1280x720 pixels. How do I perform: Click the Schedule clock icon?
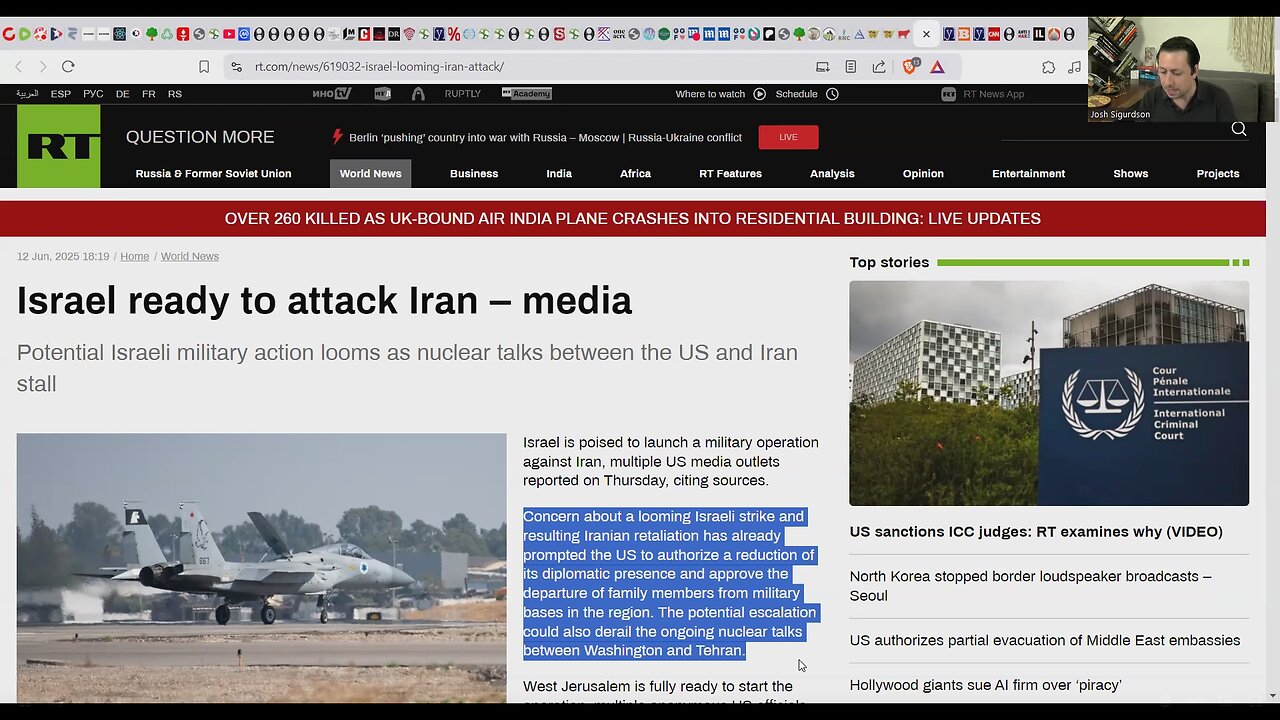click(832, 94)
